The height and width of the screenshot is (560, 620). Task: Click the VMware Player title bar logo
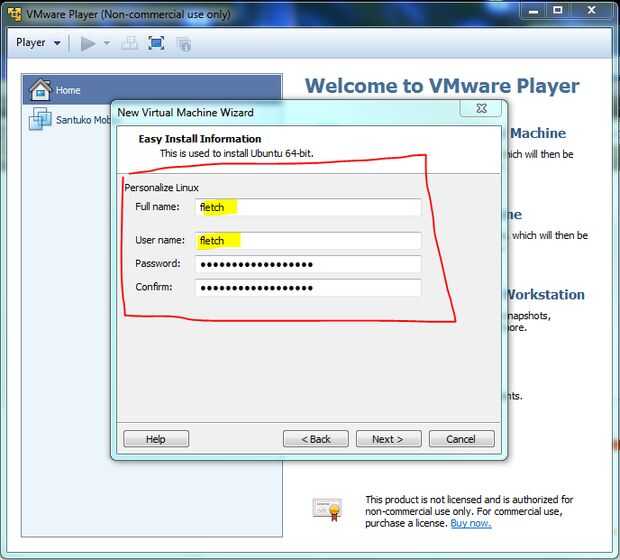[x=15, y=14]
